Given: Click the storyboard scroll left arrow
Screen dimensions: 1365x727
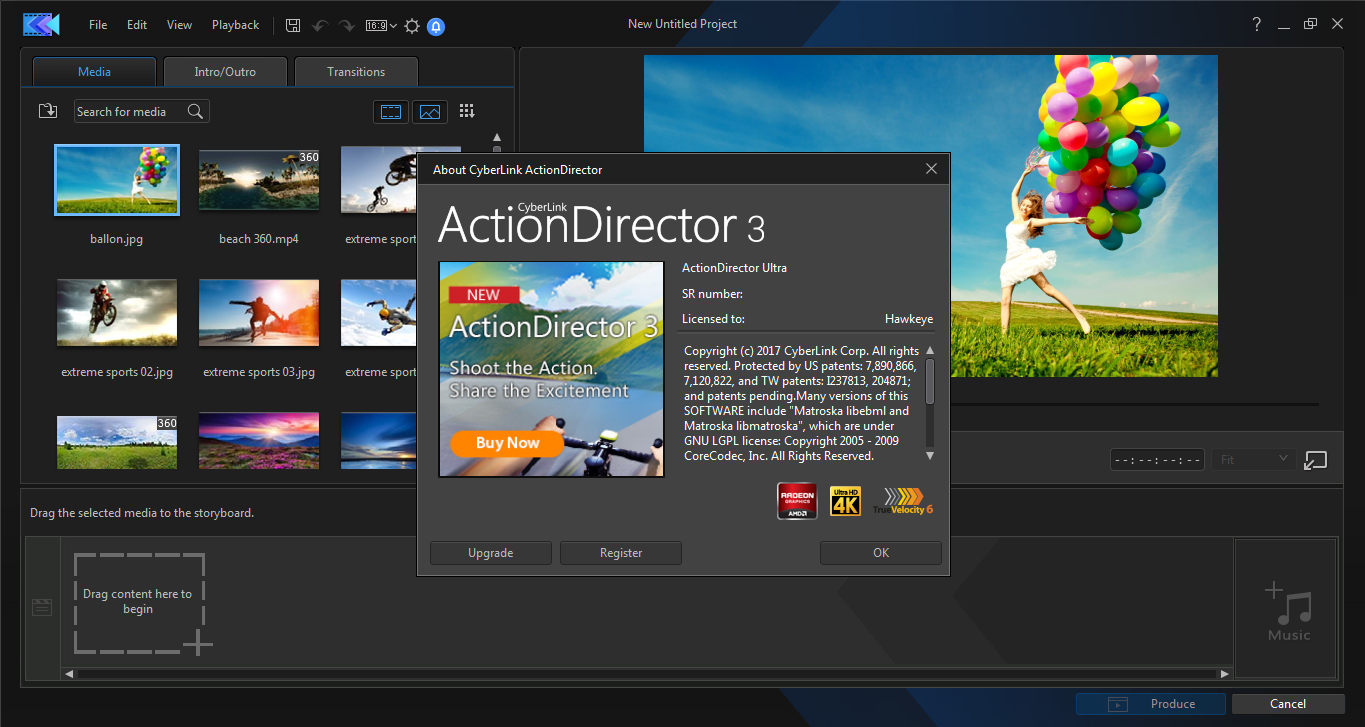Looking at the screenshot, I should click(69, 674).
